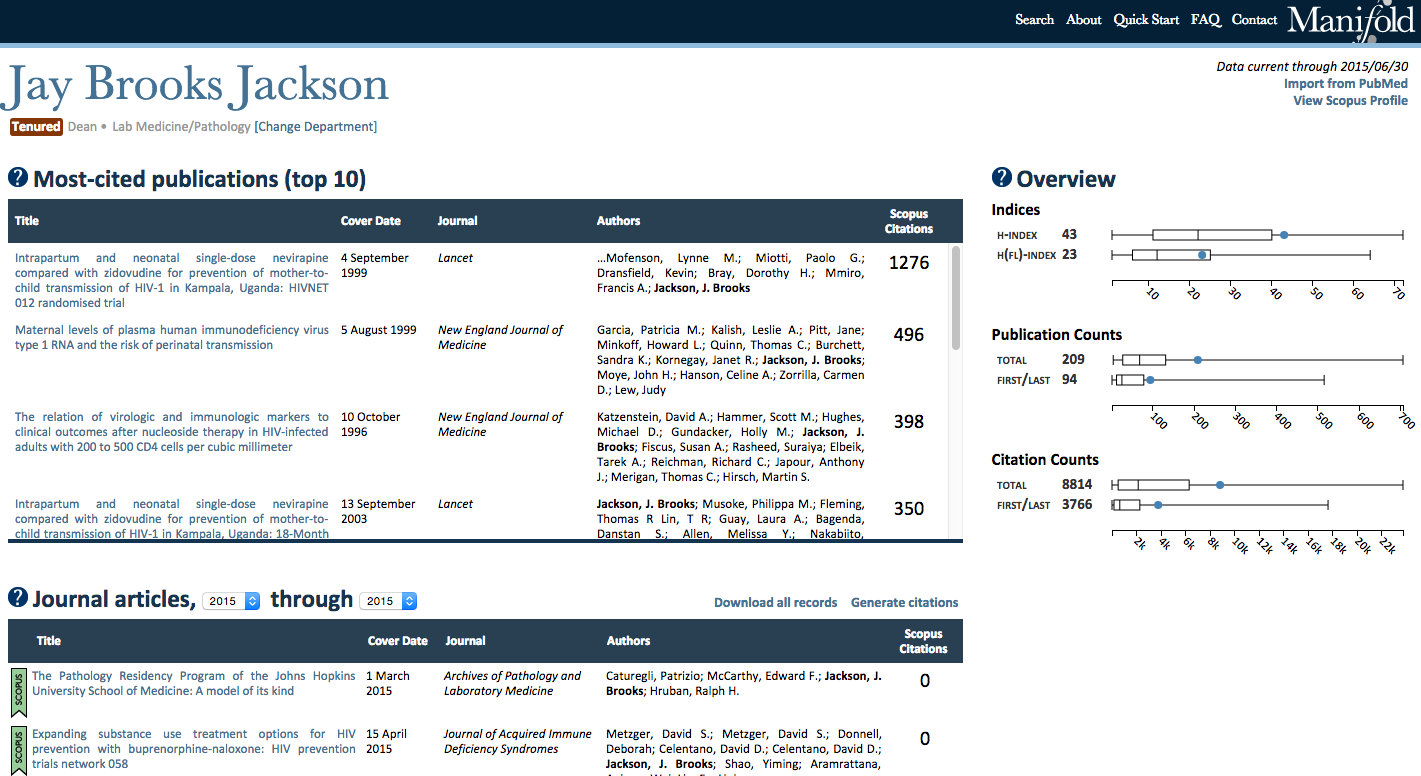Click Journal of Acquired Immune Deficiency Syndromes
This screenshot has height=776, width=1421.
coord(518,741)
